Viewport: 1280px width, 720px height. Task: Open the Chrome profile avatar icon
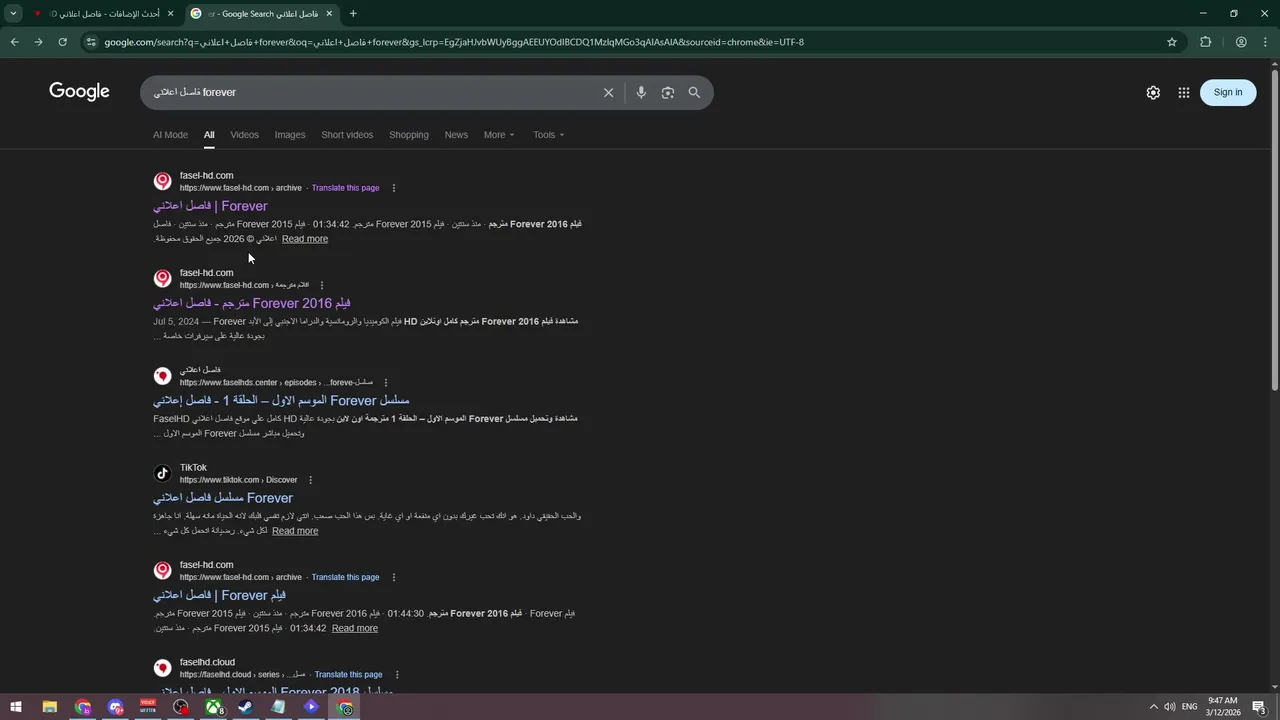point(1241,42)
